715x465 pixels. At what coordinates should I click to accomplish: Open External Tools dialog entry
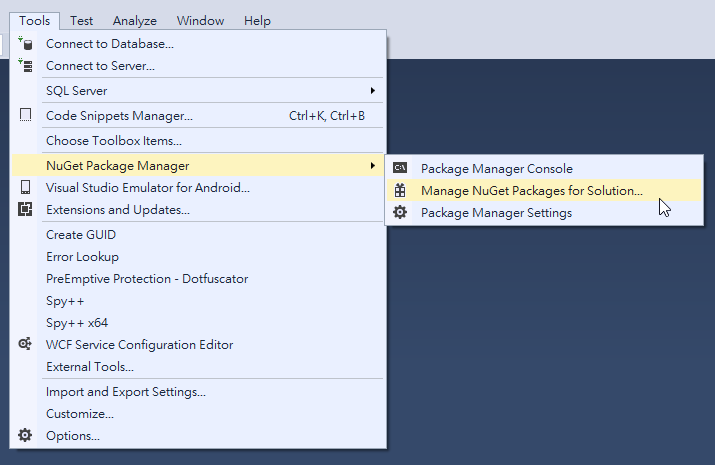click(90, 367)
